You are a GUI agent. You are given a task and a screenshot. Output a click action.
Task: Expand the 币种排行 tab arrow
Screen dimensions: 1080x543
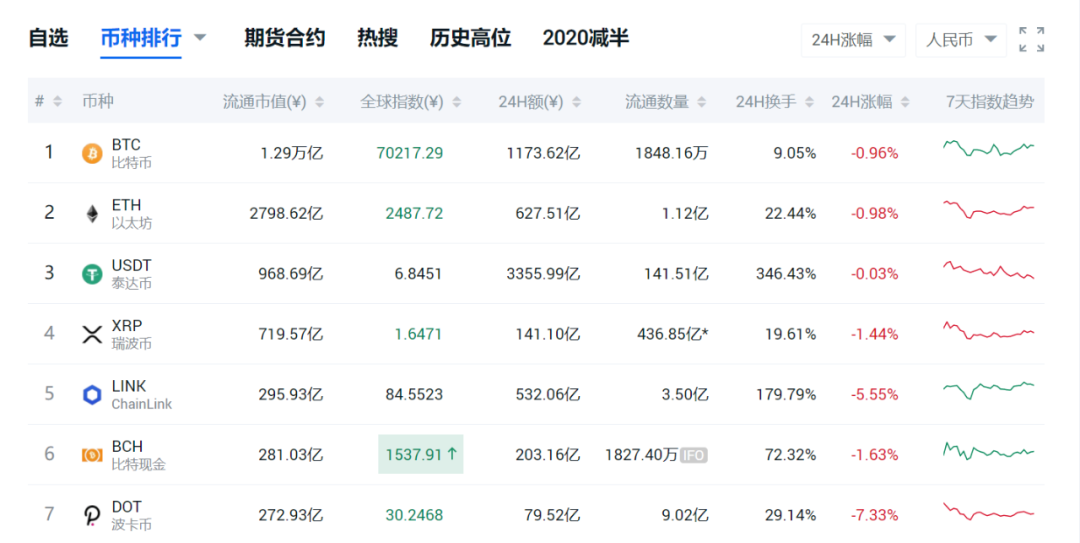[x=200, y=37]
